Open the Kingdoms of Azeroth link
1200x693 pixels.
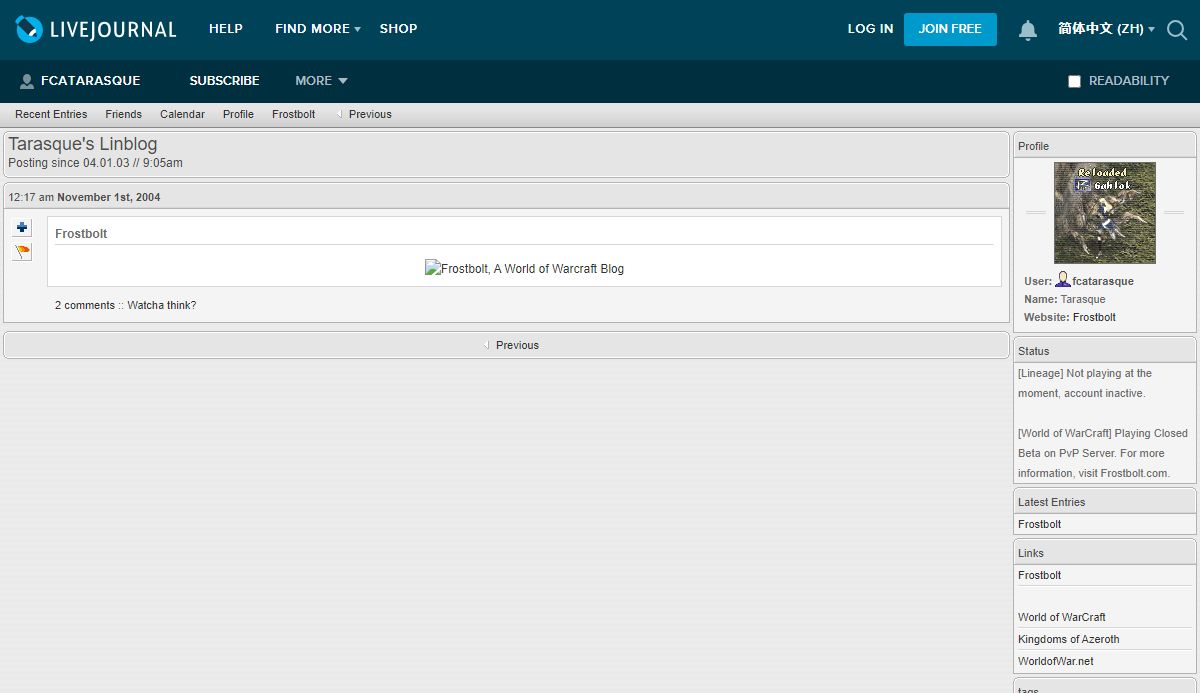[1069, 639]
